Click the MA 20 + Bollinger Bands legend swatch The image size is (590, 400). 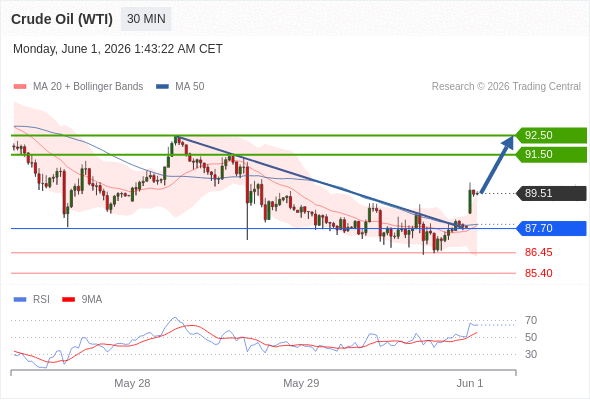click(20, 87)
